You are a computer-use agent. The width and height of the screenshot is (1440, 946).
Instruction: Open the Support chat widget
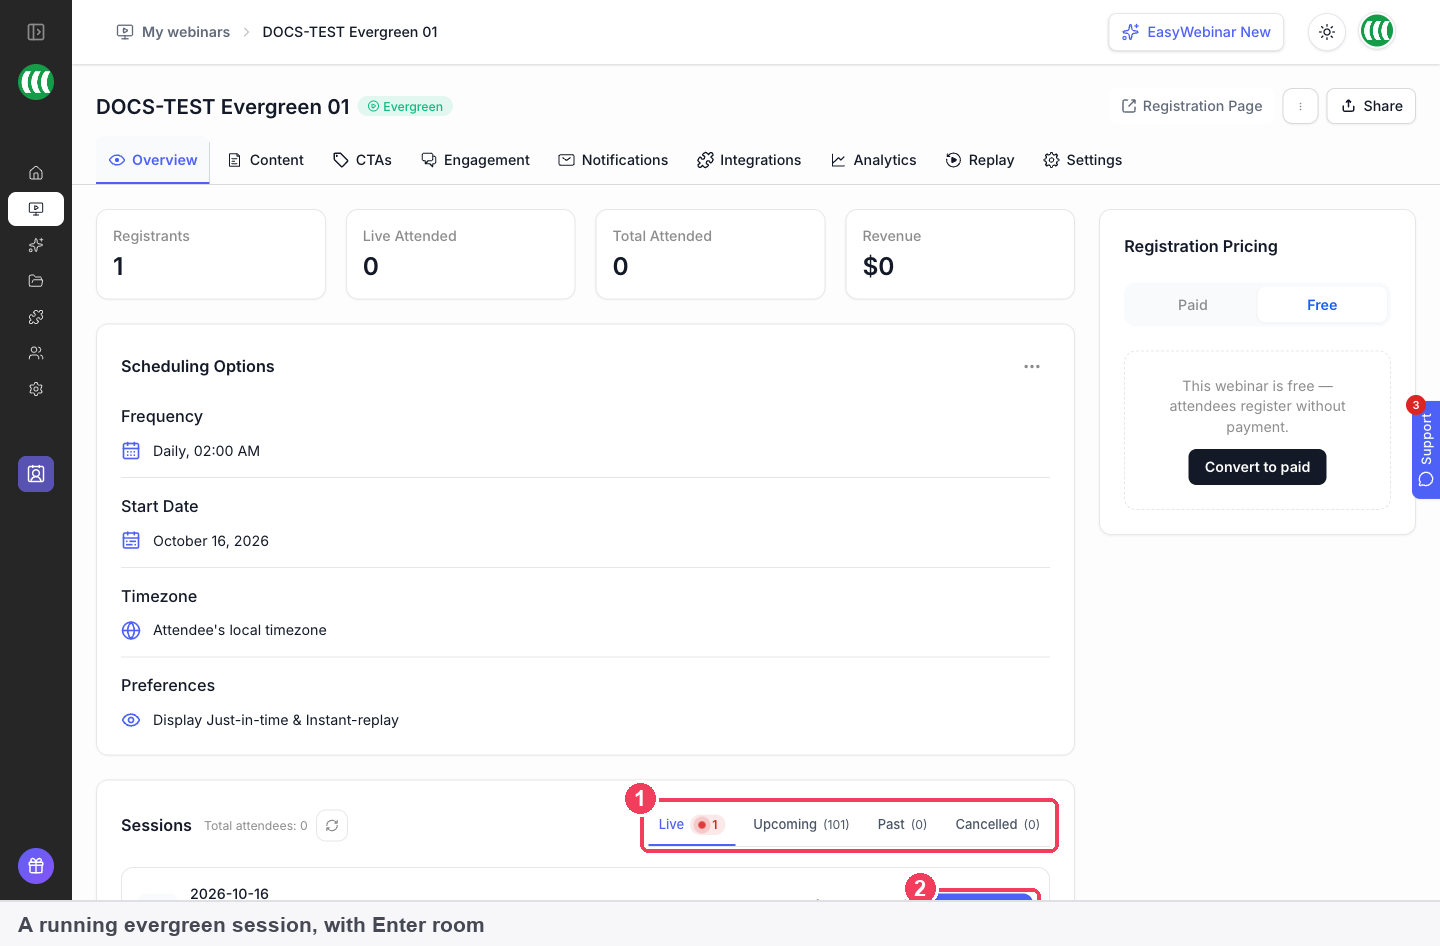[x=1426, y=449]
